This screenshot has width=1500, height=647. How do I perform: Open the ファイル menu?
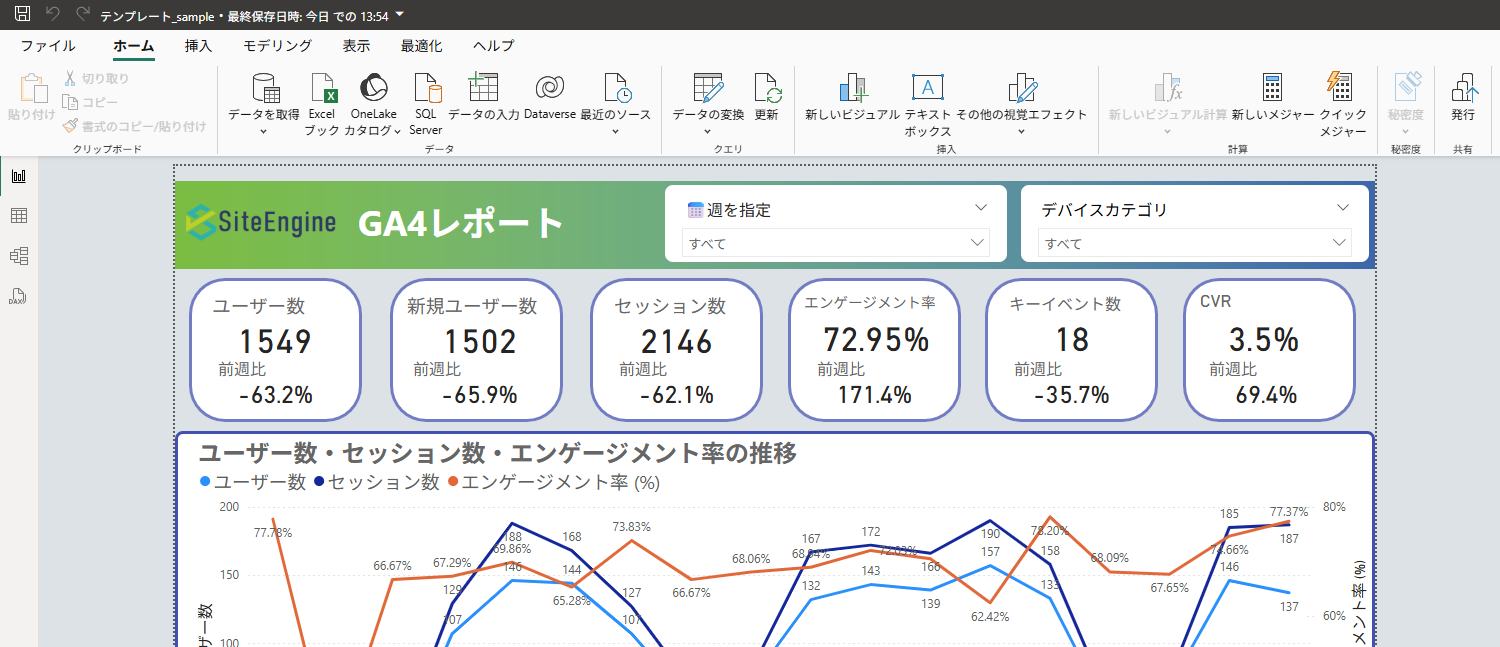(48, 46)
